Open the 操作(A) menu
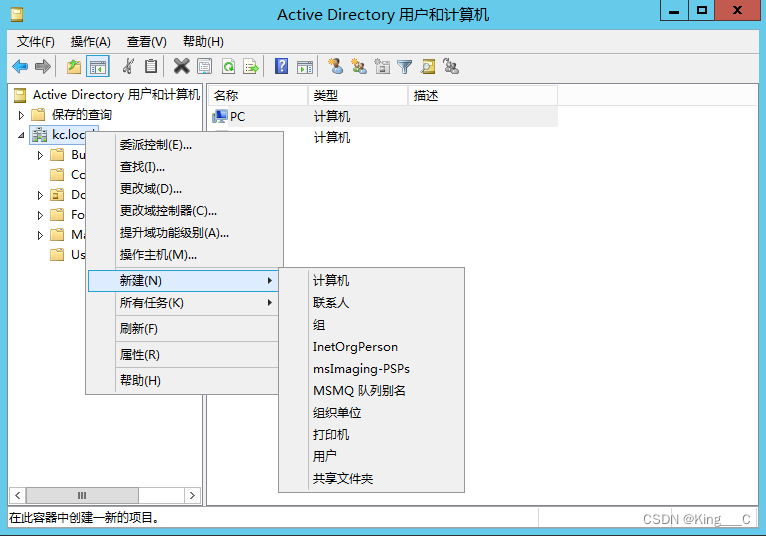This screenshot has height=536, width=766. tap(90, 42)
